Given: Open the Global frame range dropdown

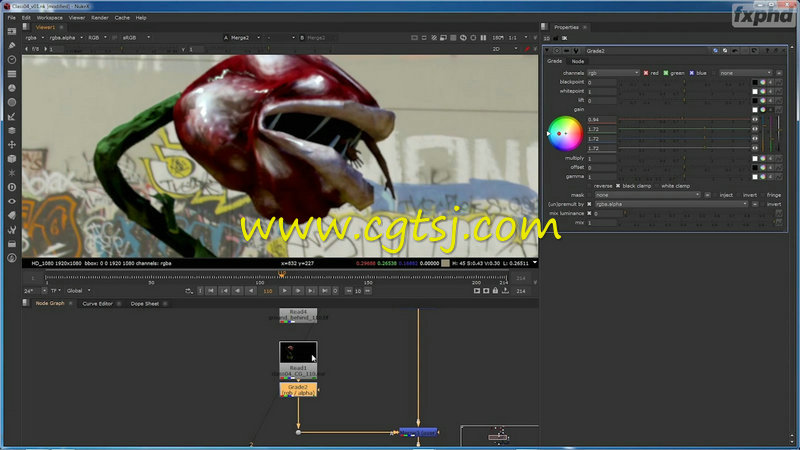Looking at the screenshot, I should 78,291.
